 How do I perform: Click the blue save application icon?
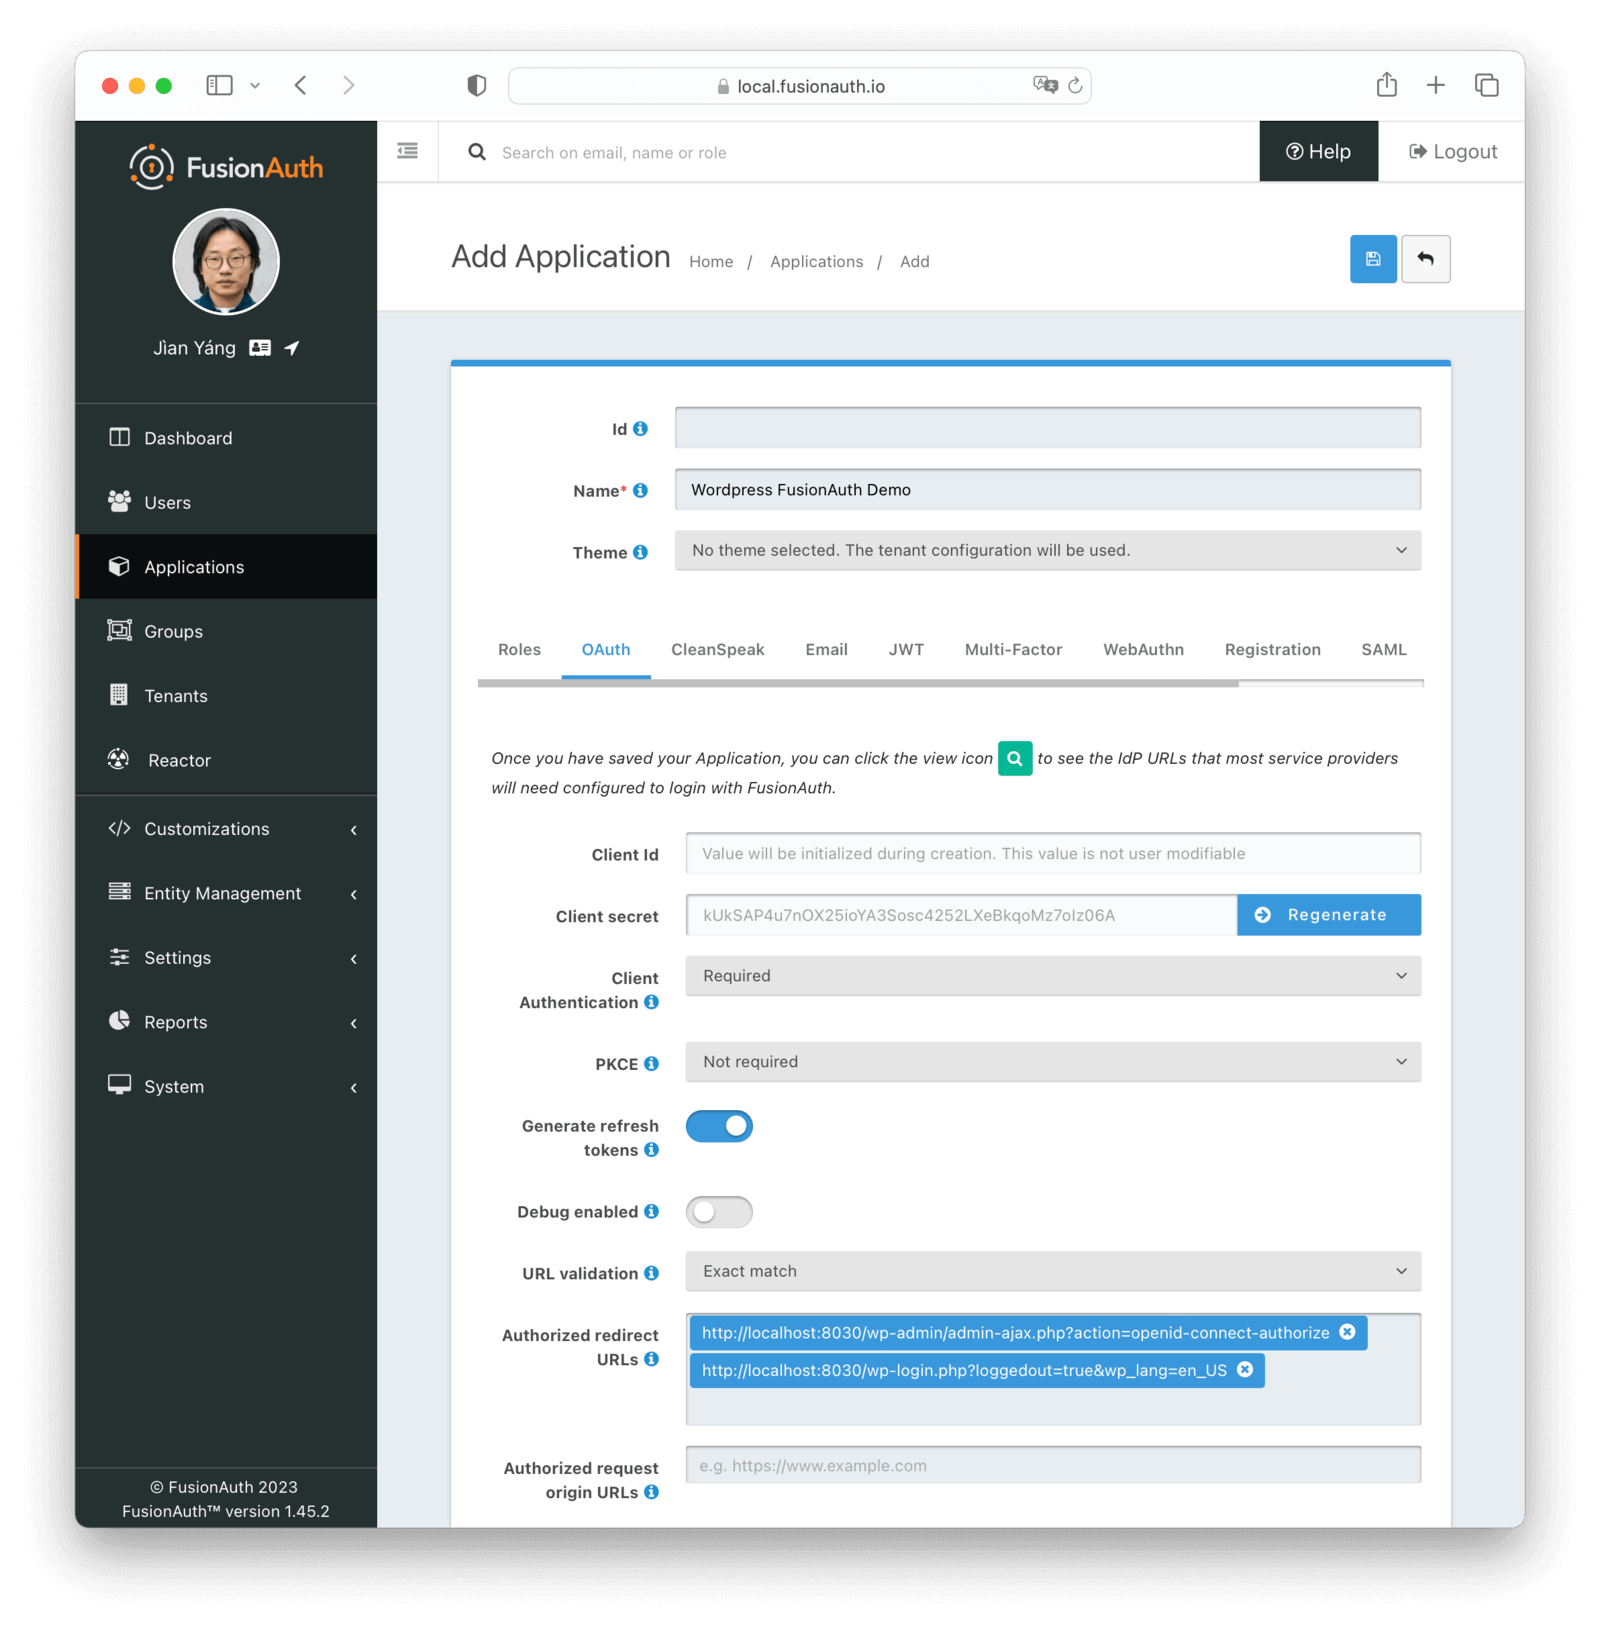1373,259
